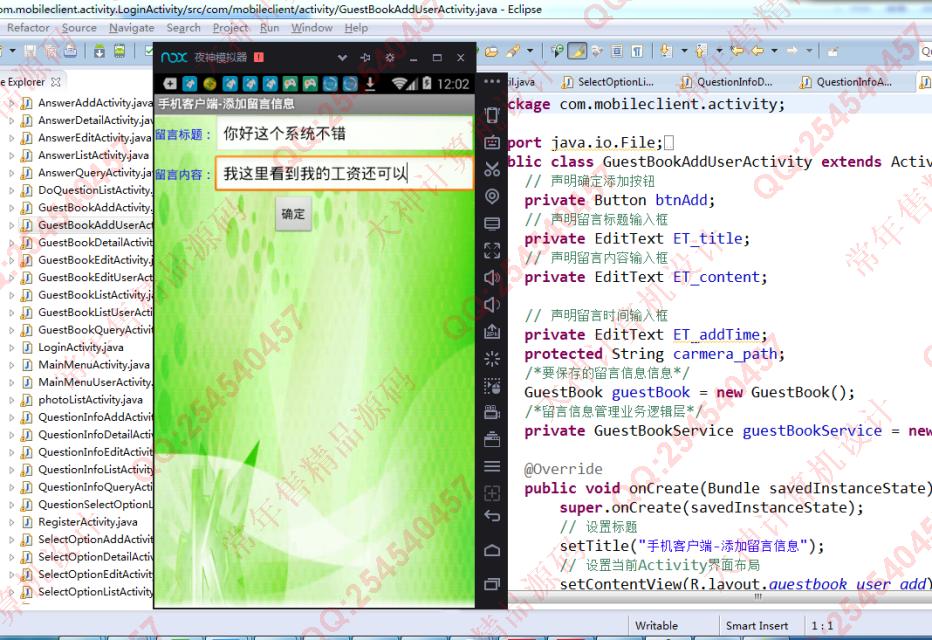Open Nox settings gear in title bar
The width and height of the screenshot is (932, 640).
pos(390,58)
